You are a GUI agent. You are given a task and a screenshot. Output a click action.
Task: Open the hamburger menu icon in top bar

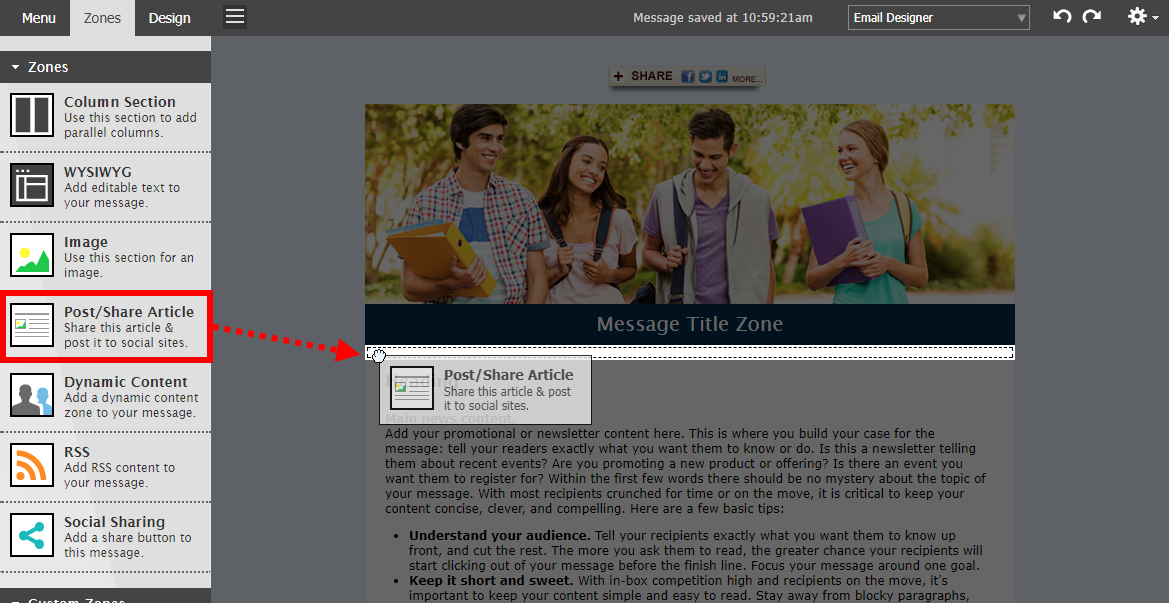coord(235,17)
